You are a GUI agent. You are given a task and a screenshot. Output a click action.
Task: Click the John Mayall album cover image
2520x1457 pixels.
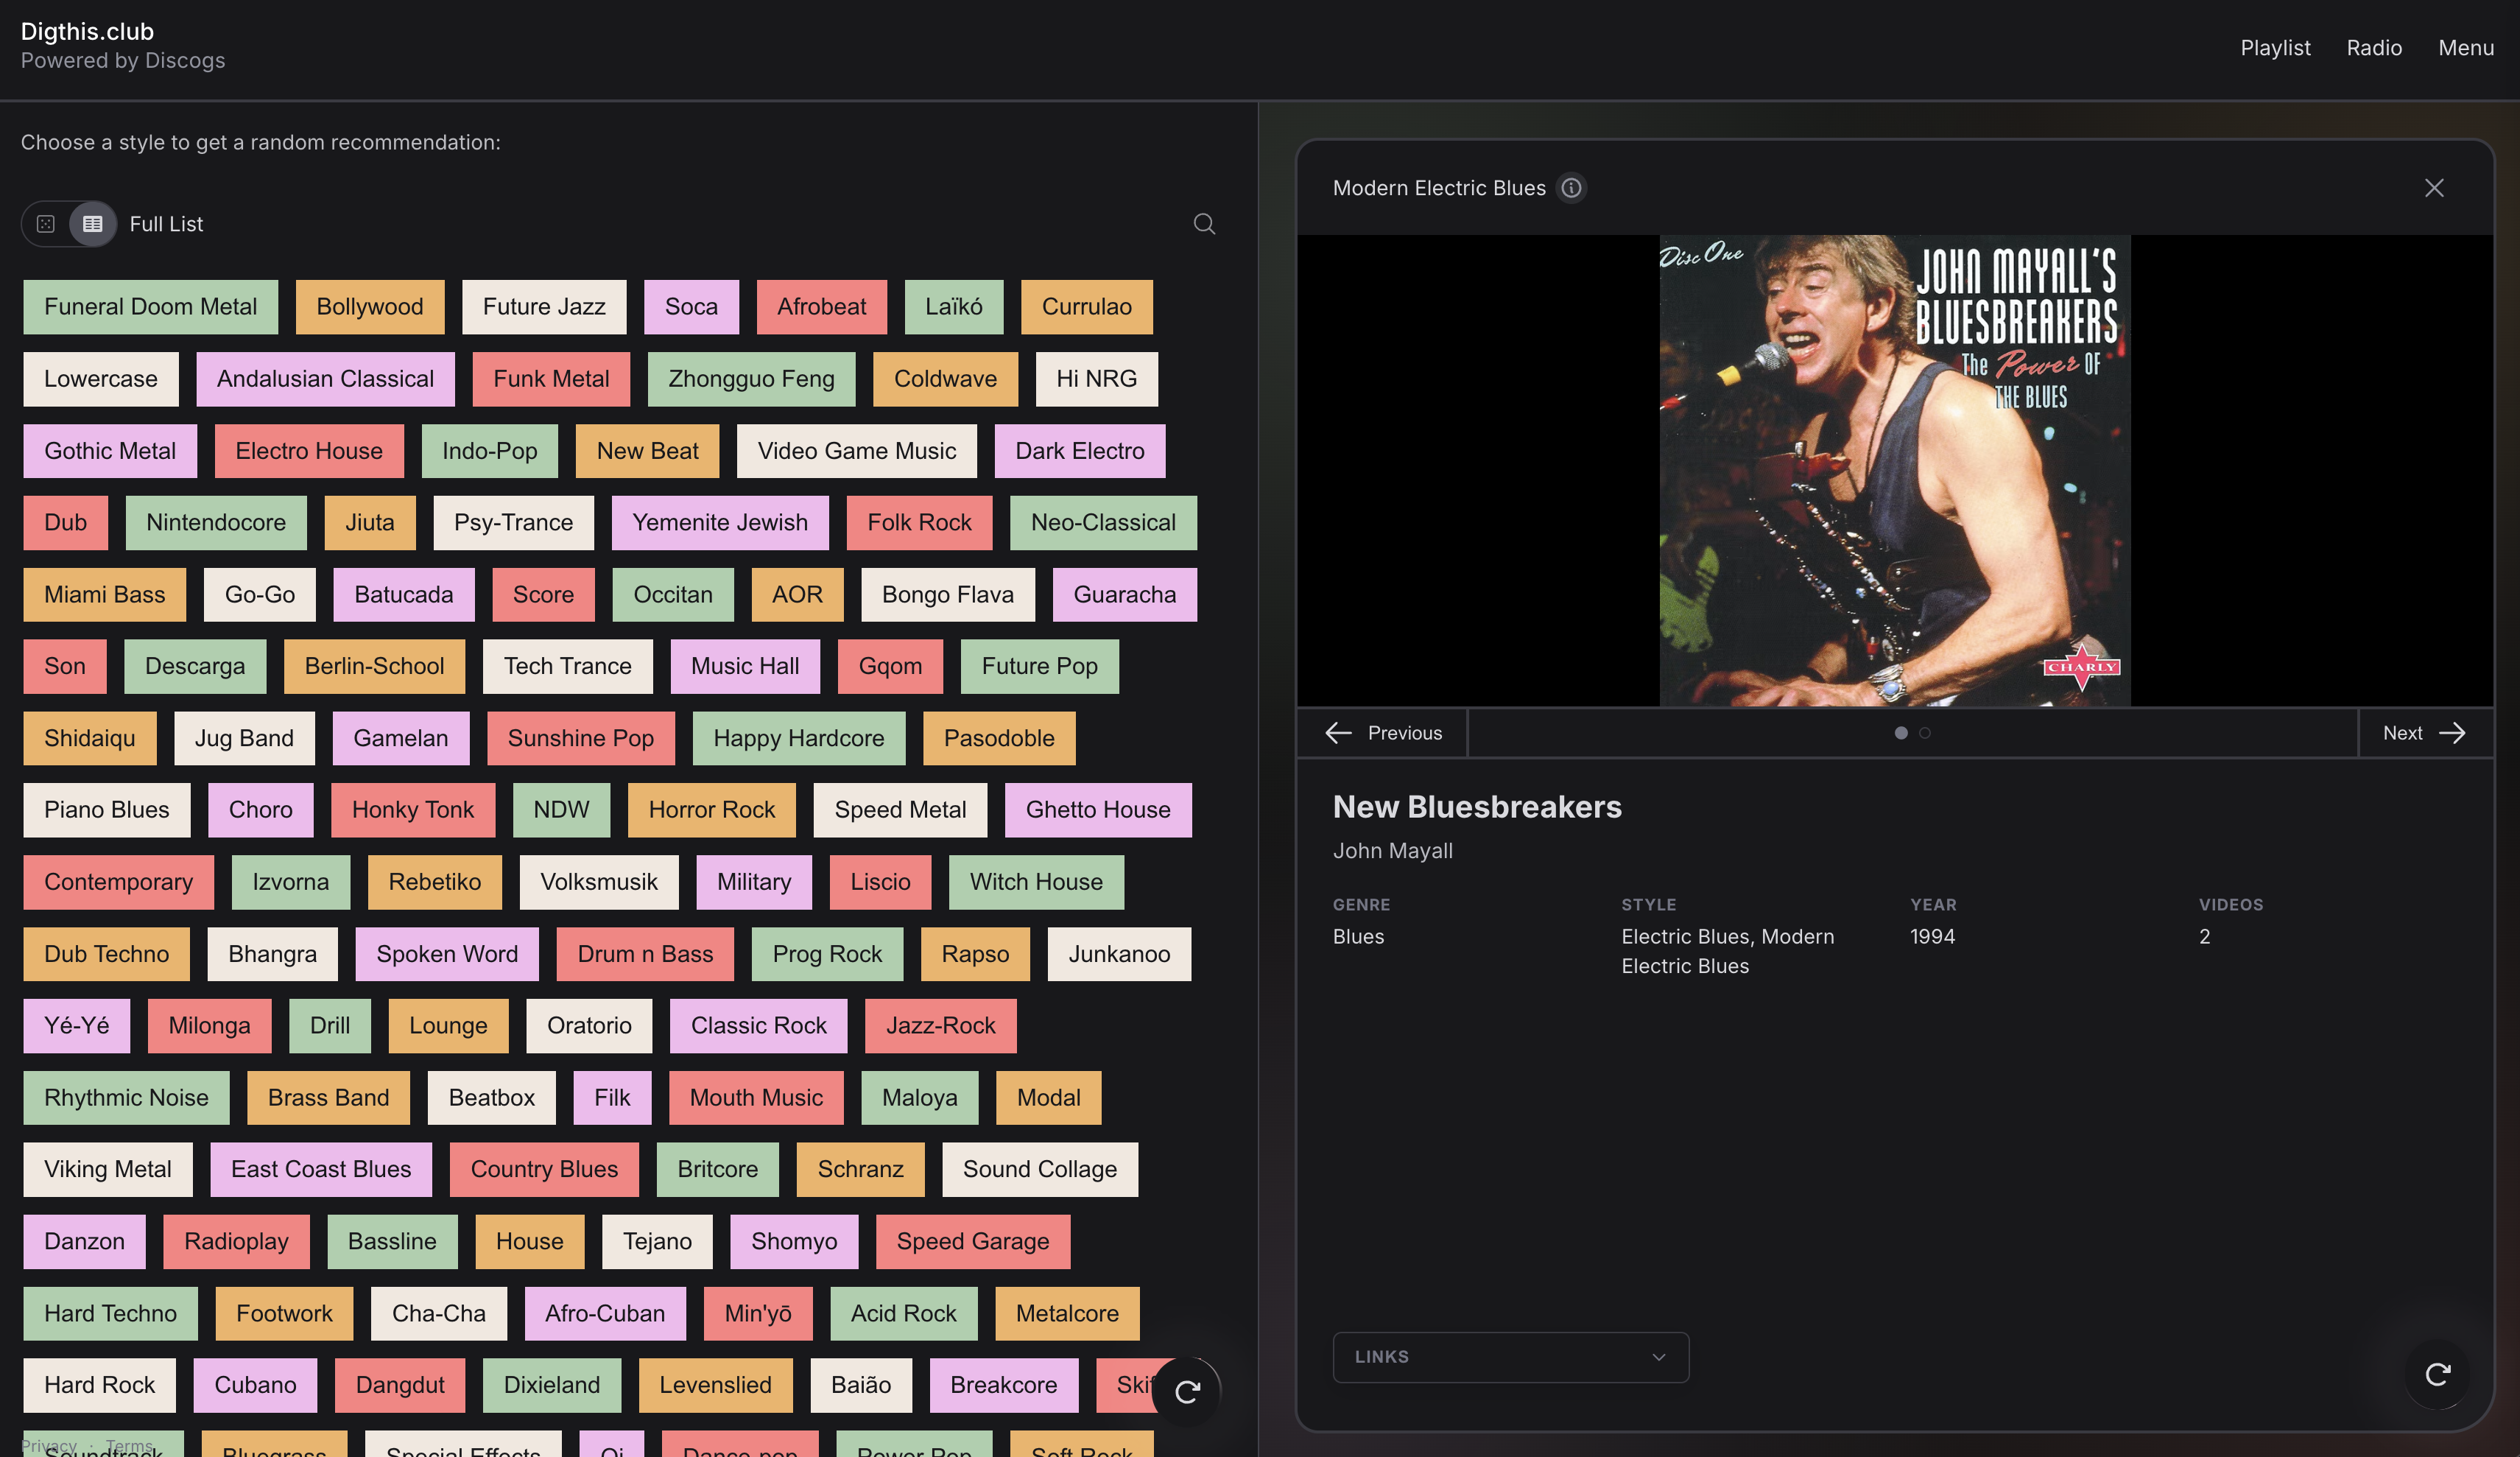1895,471
